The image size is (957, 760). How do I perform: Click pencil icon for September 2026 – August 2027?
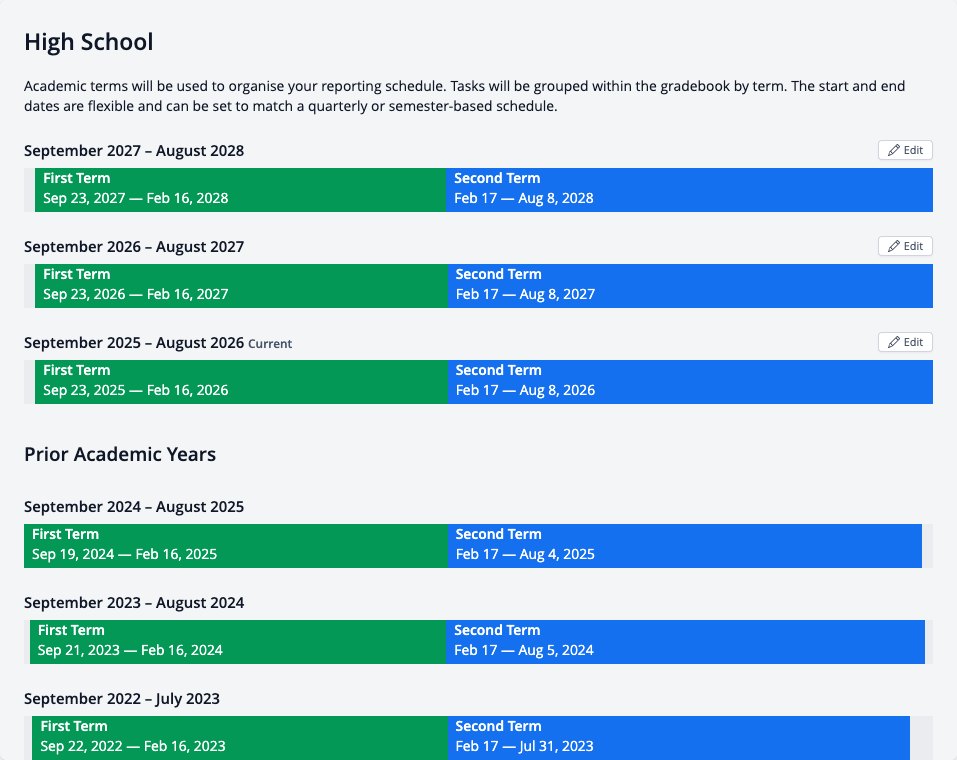[894, 246]
